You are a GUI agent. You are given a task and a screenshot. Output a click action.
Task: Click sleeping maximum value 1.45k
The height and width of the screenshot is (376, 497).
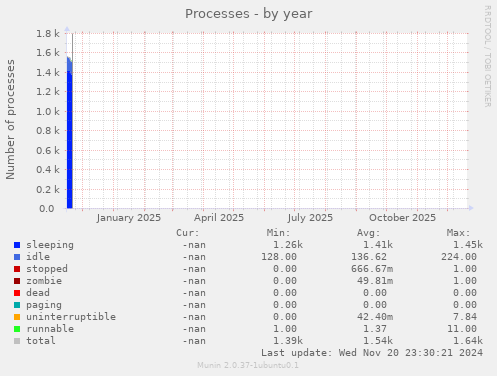click(468, 245)
